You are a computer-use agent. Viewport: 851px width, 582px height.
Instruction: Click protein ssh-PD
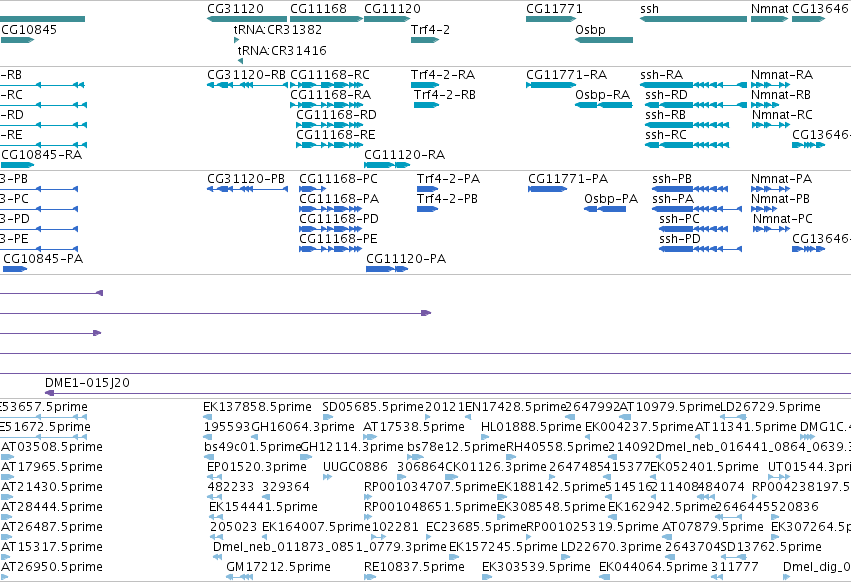click(680, 239)
